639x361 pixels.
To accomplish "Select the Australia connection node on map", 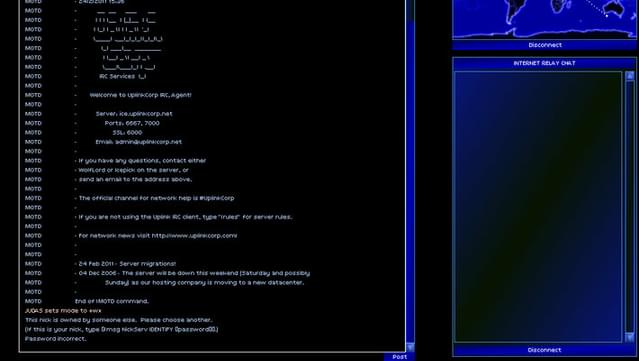I will (x=607, y=15).
